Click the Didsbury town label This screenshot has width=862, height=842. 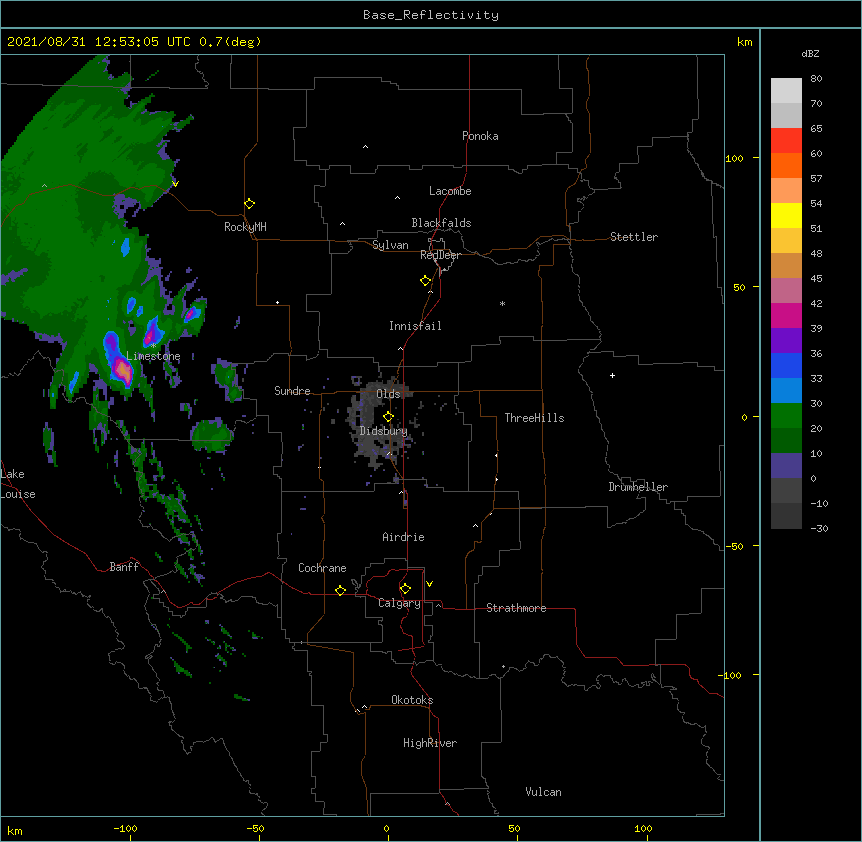tap(383, 431)
